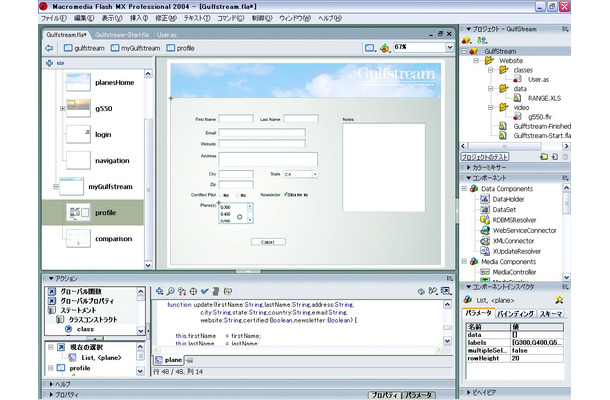Open the Edit Symbols icon menu

point(384,48)
